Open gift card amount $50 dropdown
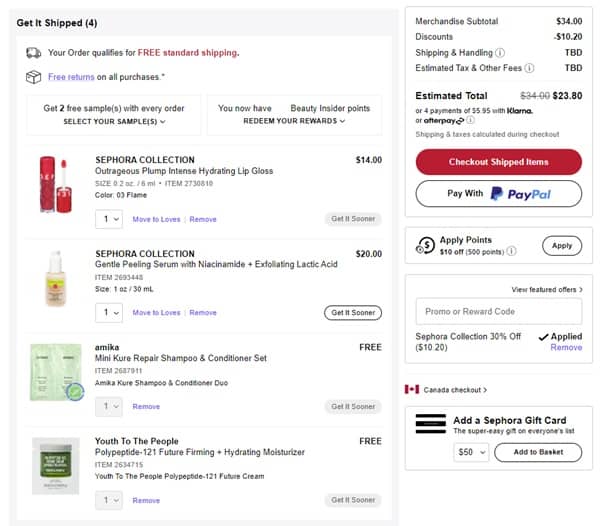Viewport: 600px width, 526px height. pyautogui.click(x=470, y=453)
